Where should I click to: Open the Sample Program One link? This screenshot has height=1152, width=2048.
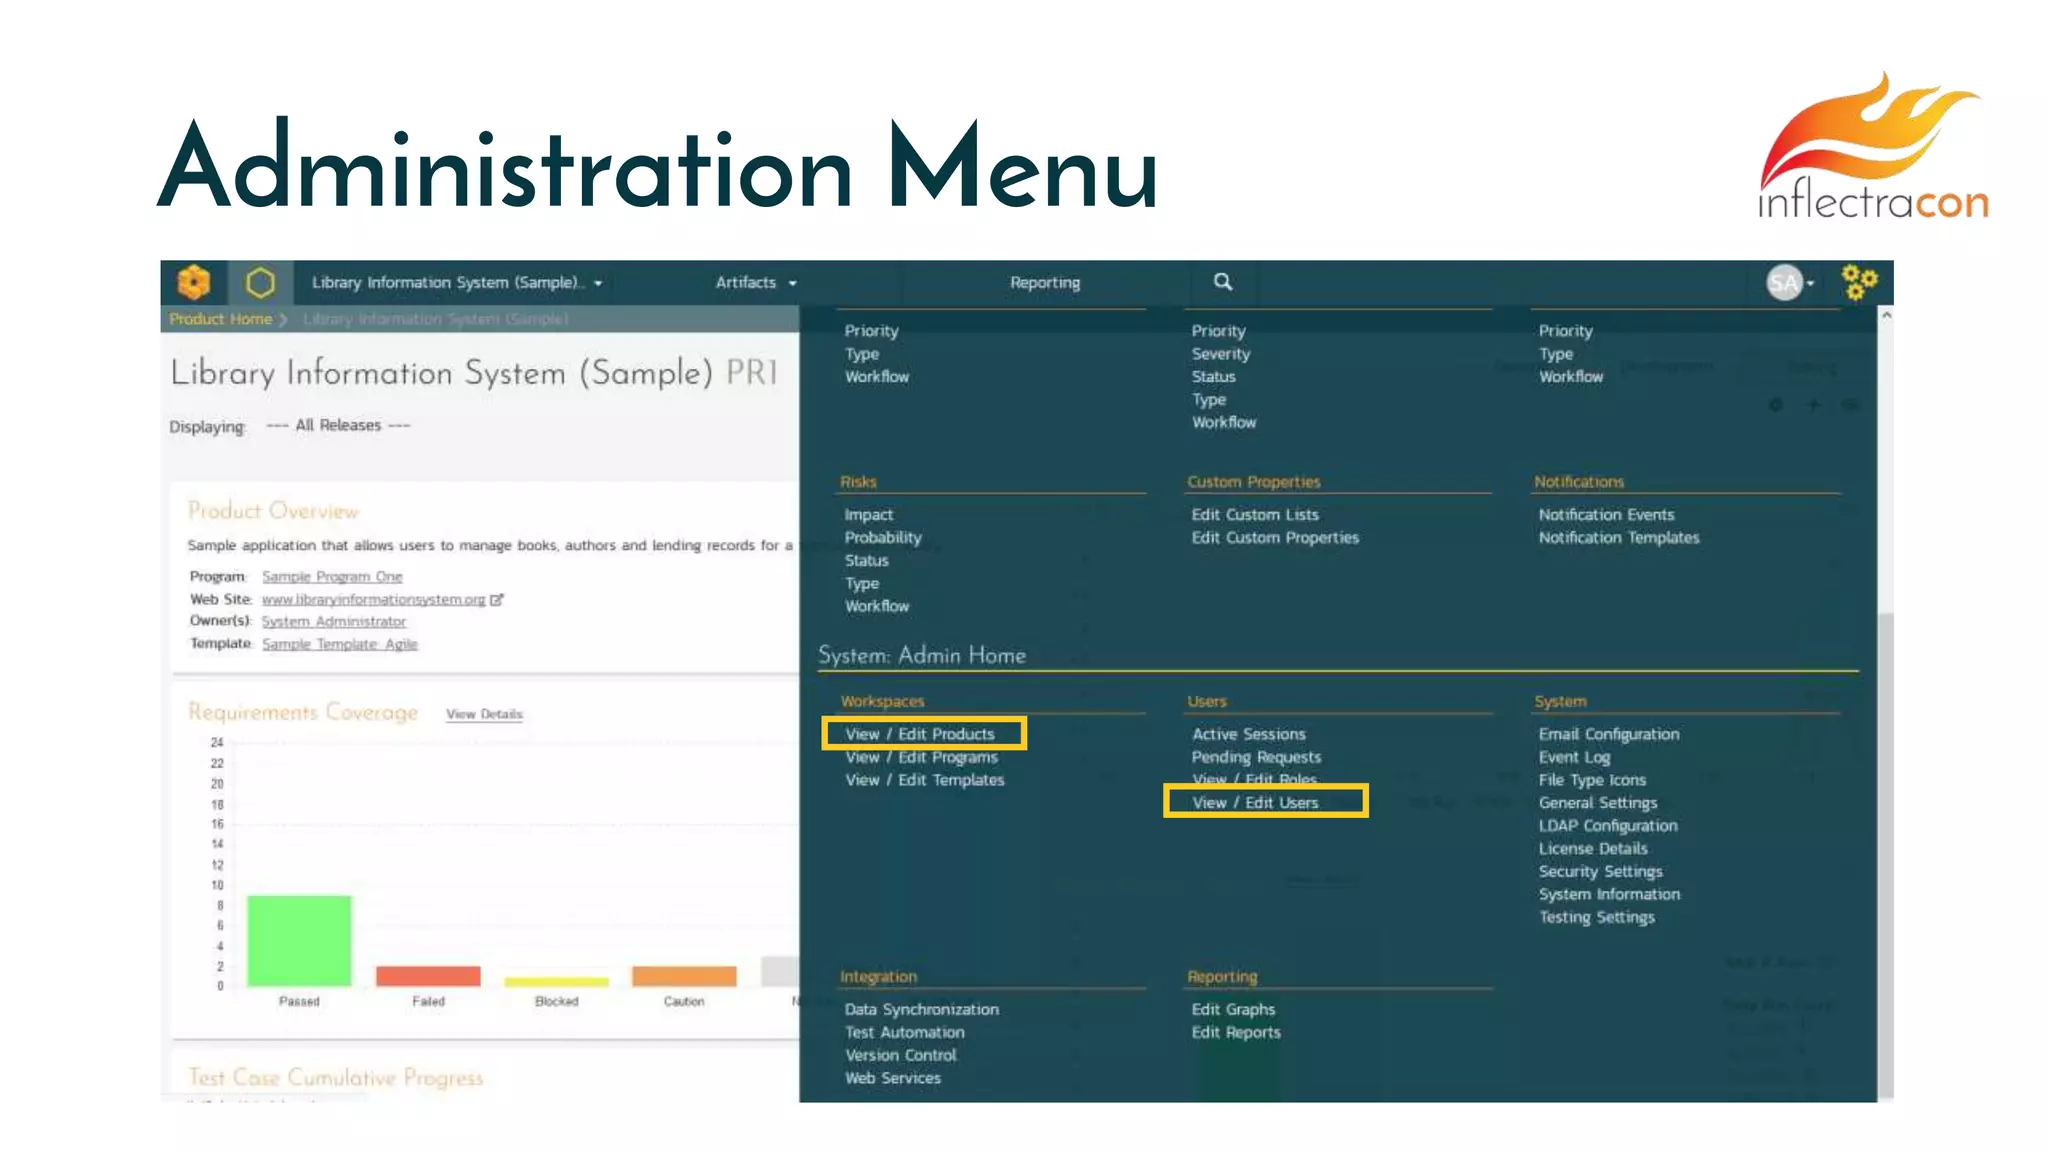pyautogui.click(x=332, y=577)
